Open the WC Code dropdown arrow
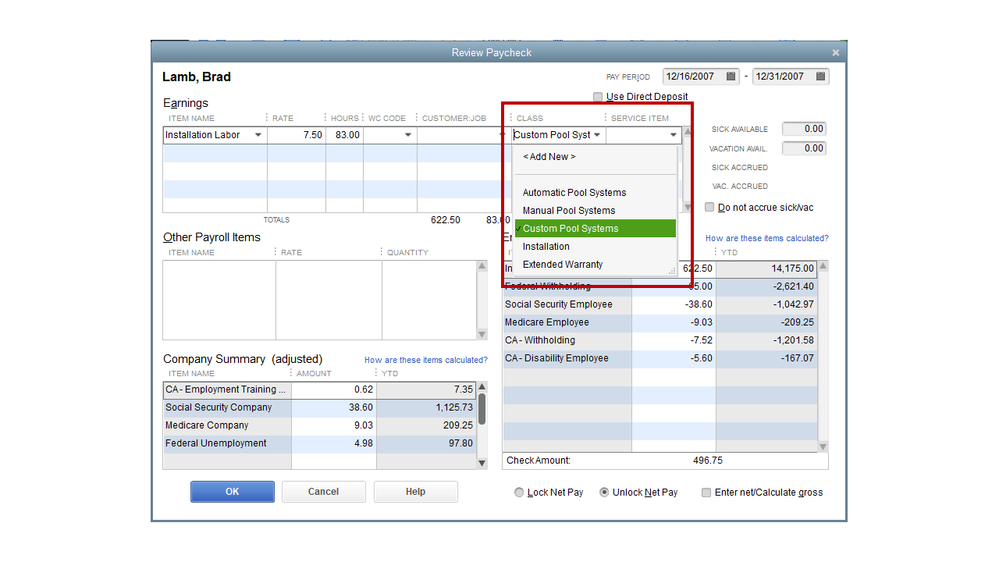This screenshot has height=562, width=999. (408, 135)
